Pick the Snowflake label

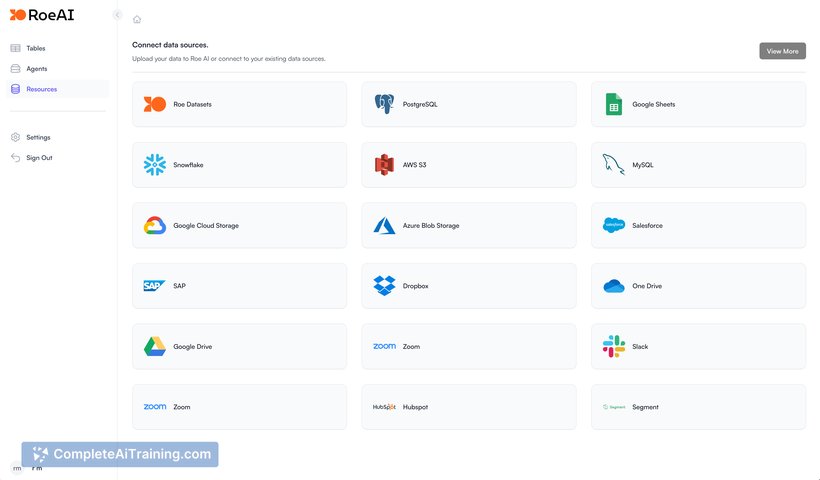(x=188, y=165)
